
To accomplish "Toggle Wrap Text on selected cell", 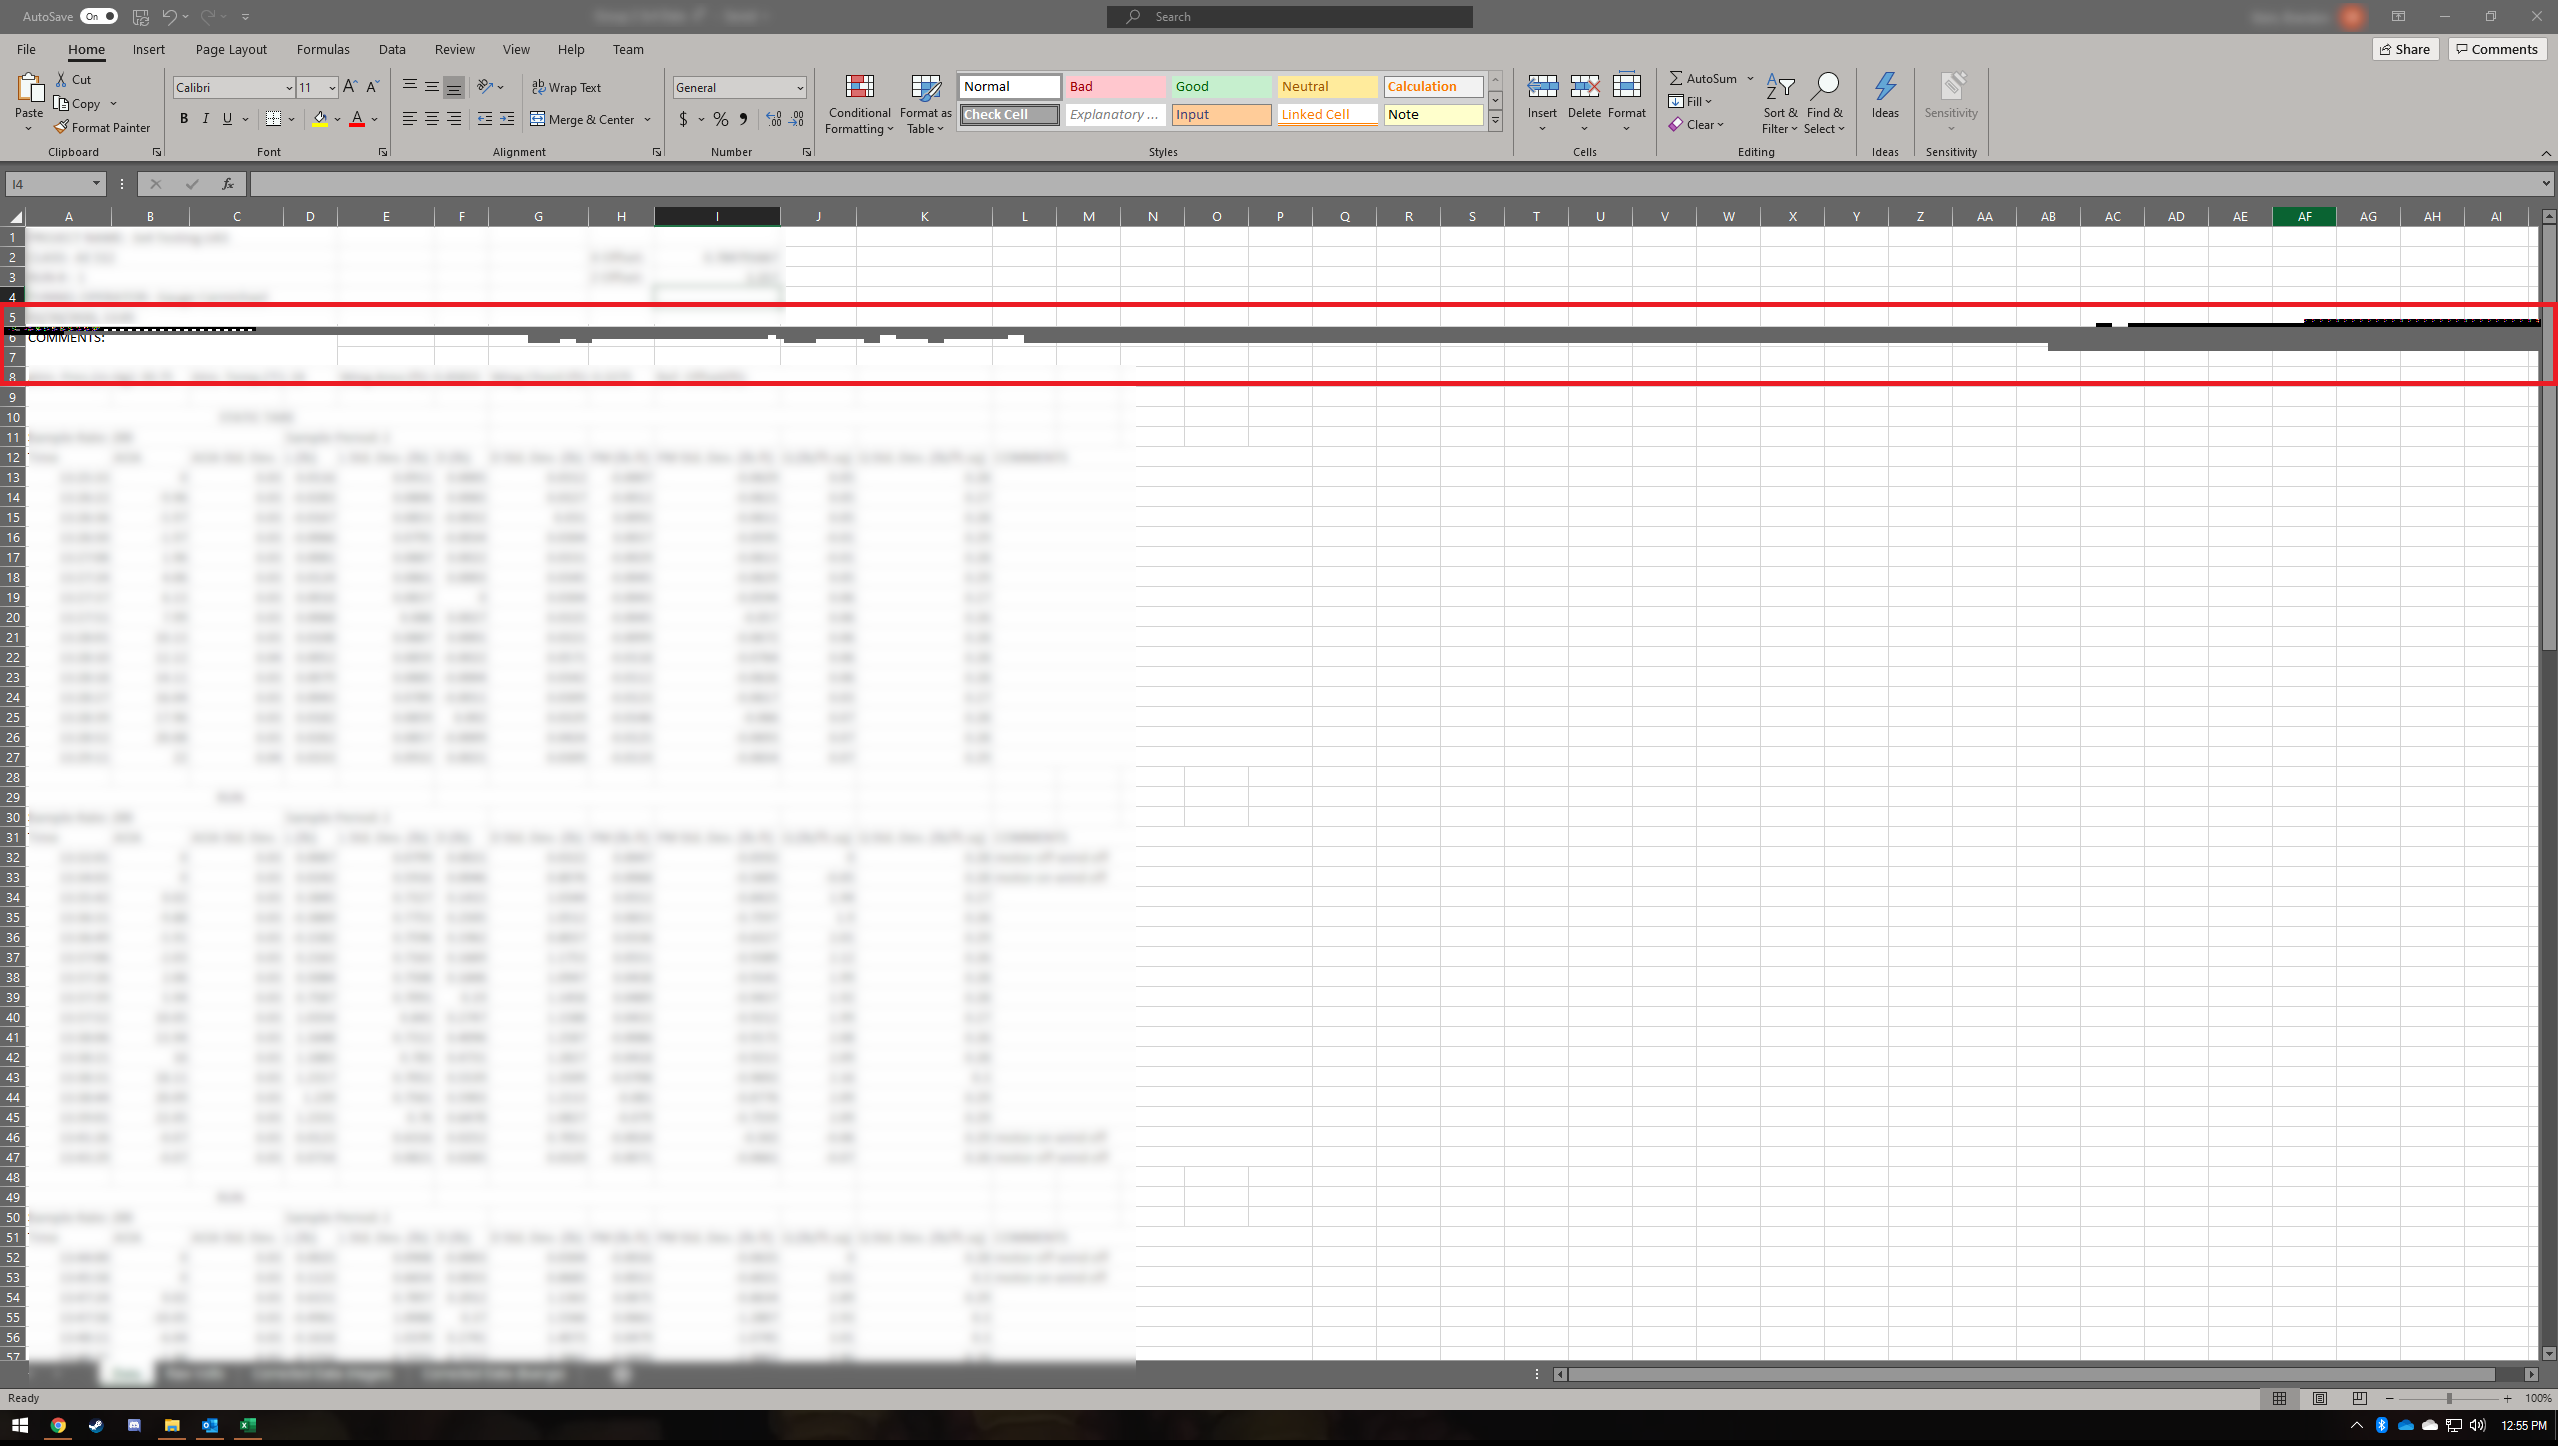I will (x=566, y=88).
